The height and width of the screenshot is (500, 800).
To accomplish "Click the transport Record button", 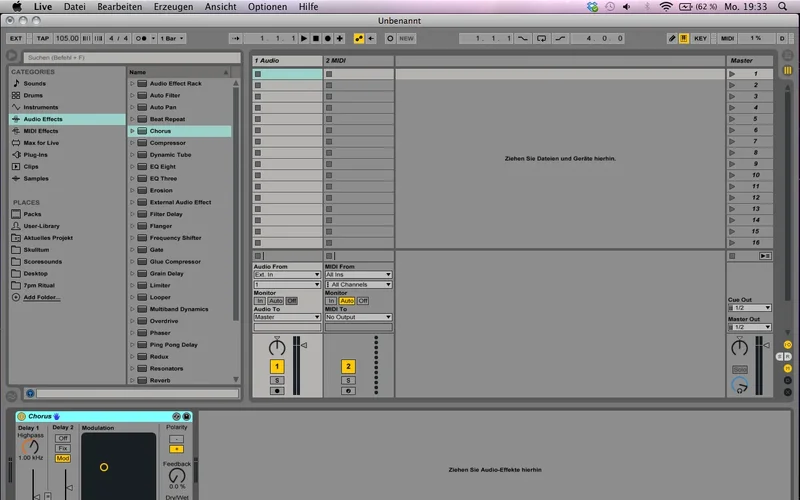I will pos(327,39).
